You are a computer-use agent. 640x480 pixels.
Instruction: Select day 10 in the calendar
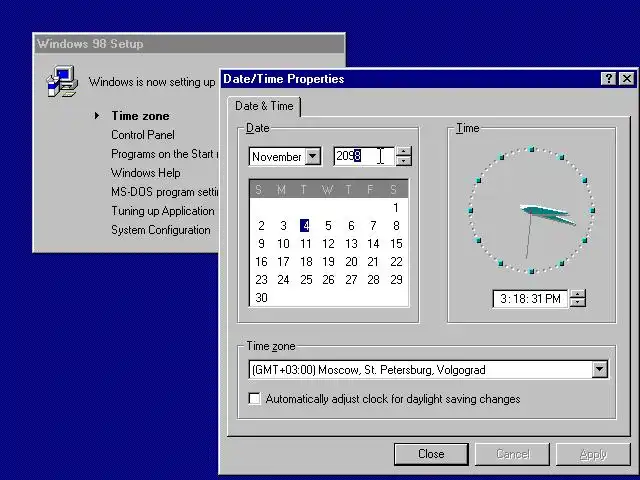(x=283, y=244)
